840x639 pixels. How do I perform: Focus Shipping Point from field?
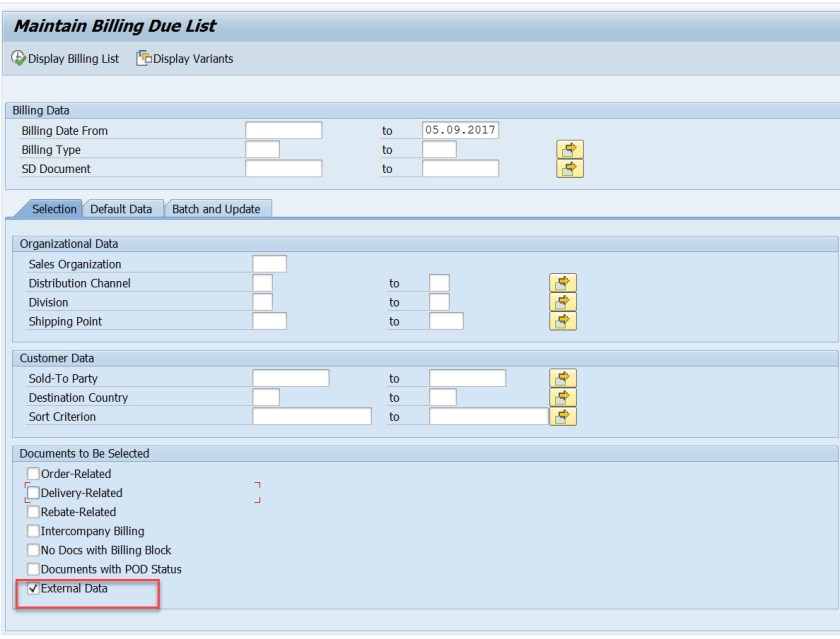269,321
